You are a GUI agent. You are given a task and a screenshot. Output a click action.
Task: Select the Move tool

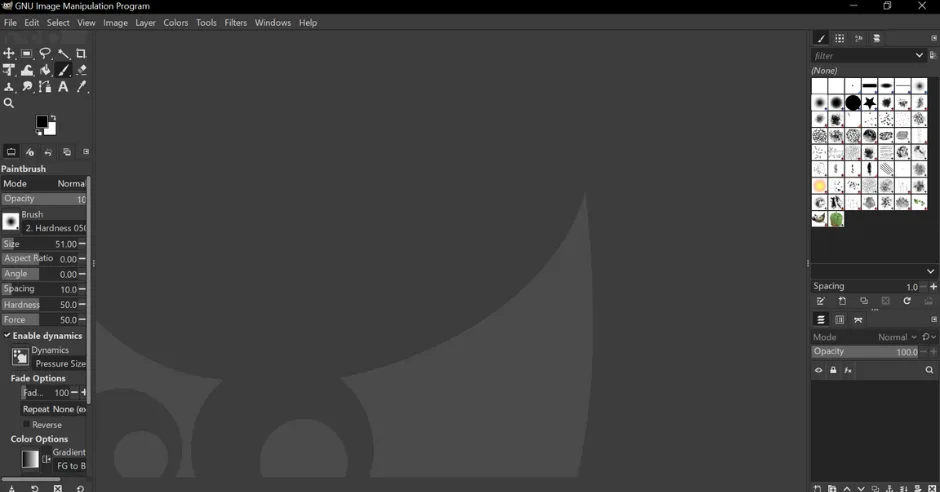point(8,53)
